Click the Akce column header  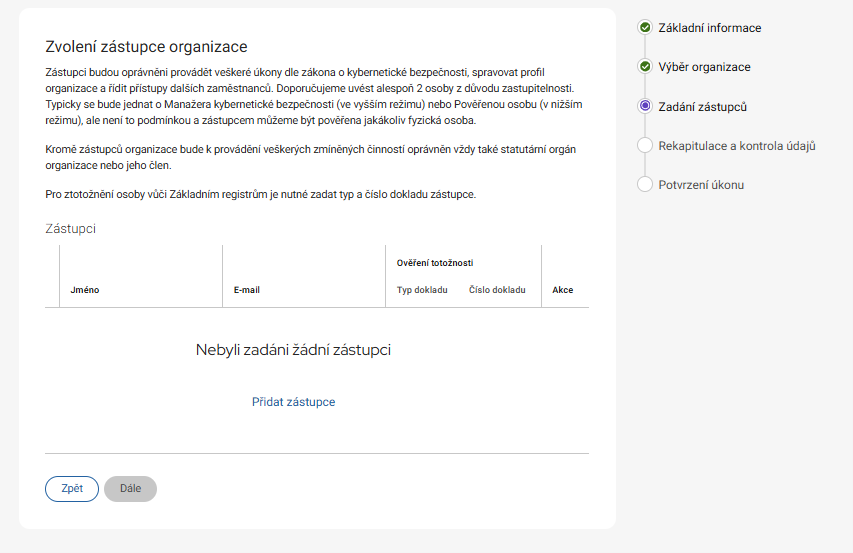[563, 290]
